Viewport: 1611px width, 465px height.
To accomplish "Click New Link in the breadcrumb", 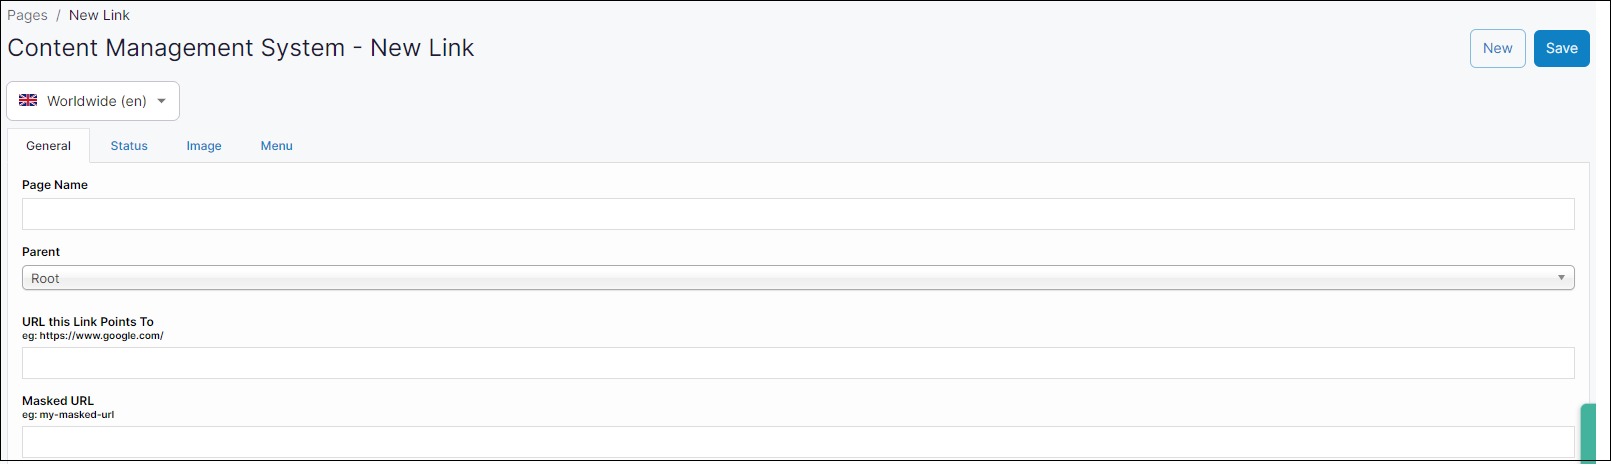I will click(99, 15).
